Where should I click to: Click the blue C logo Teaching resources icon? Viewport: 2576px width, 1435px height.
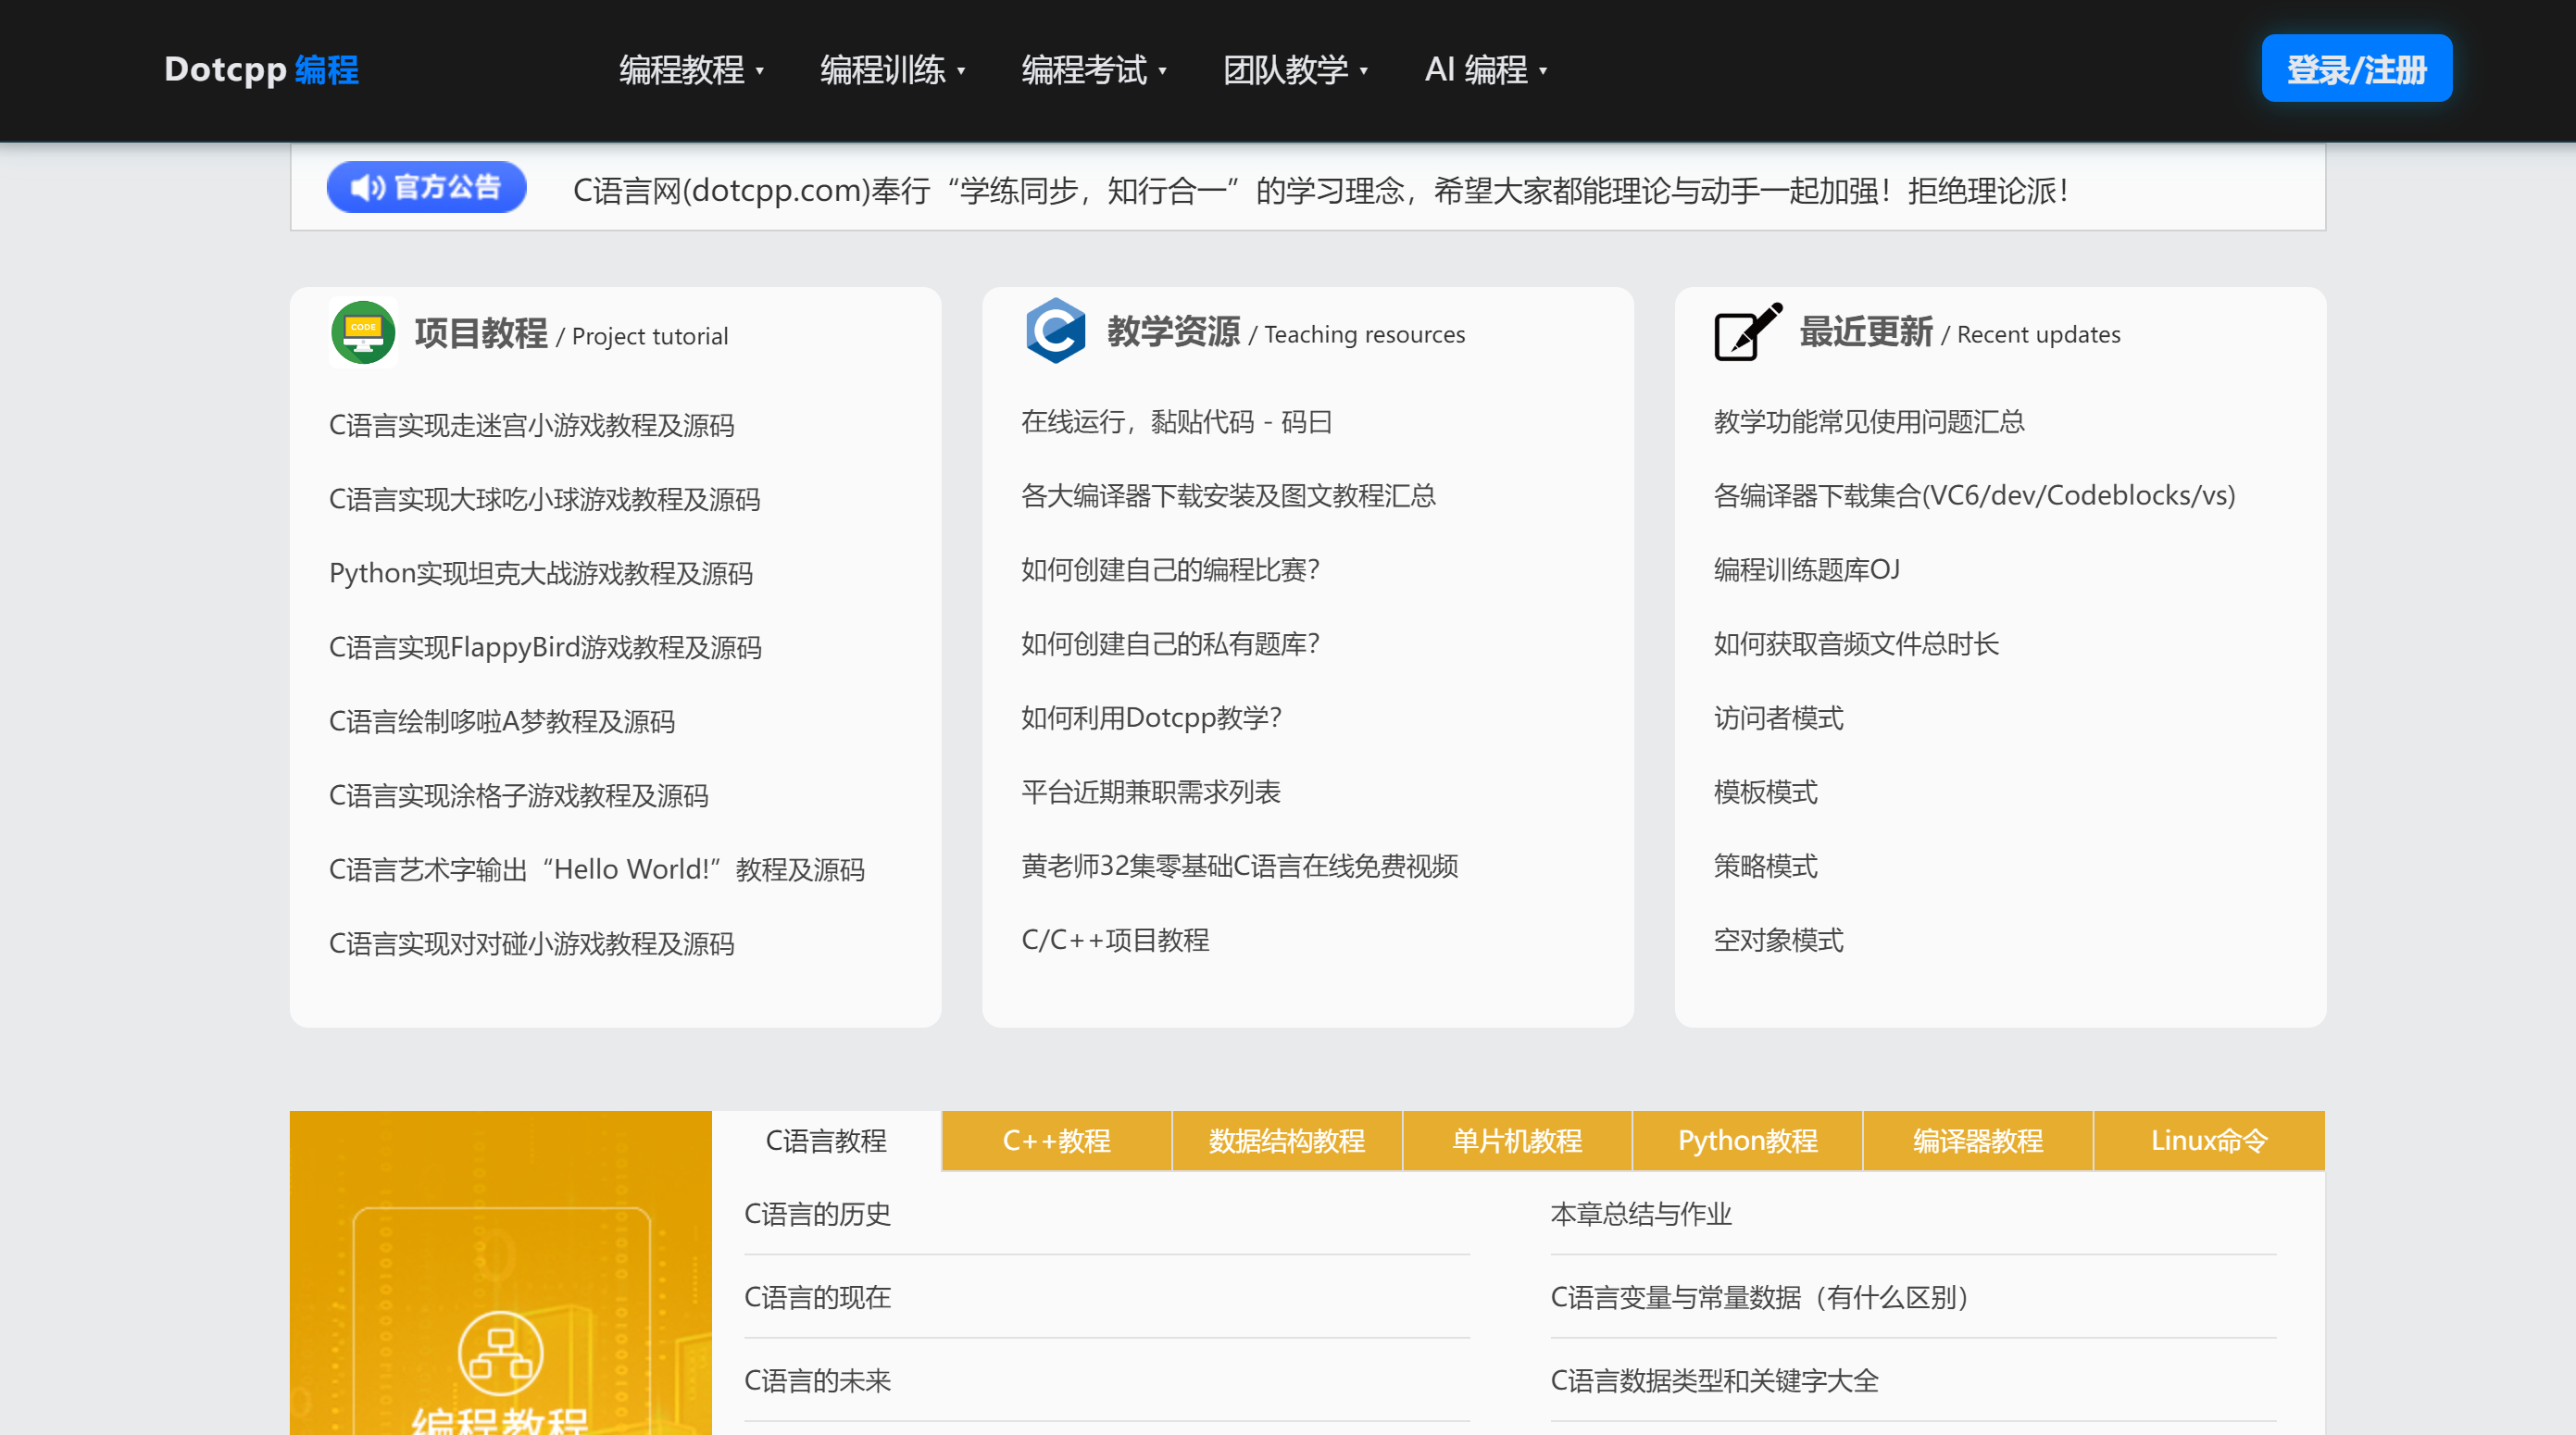1055,331
